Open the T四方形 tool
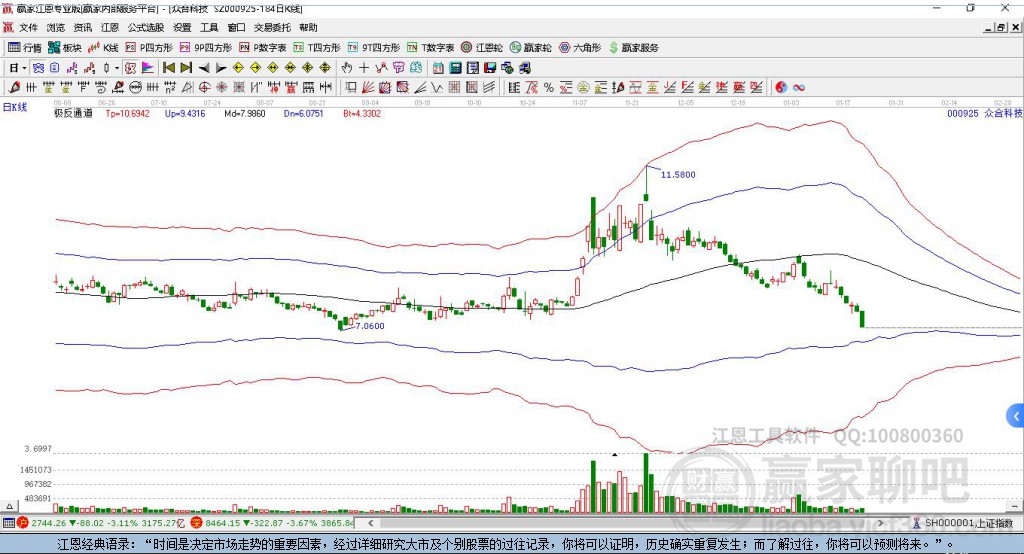The image size is (1024, 554). pyautogui.click(x=317, y=48)
